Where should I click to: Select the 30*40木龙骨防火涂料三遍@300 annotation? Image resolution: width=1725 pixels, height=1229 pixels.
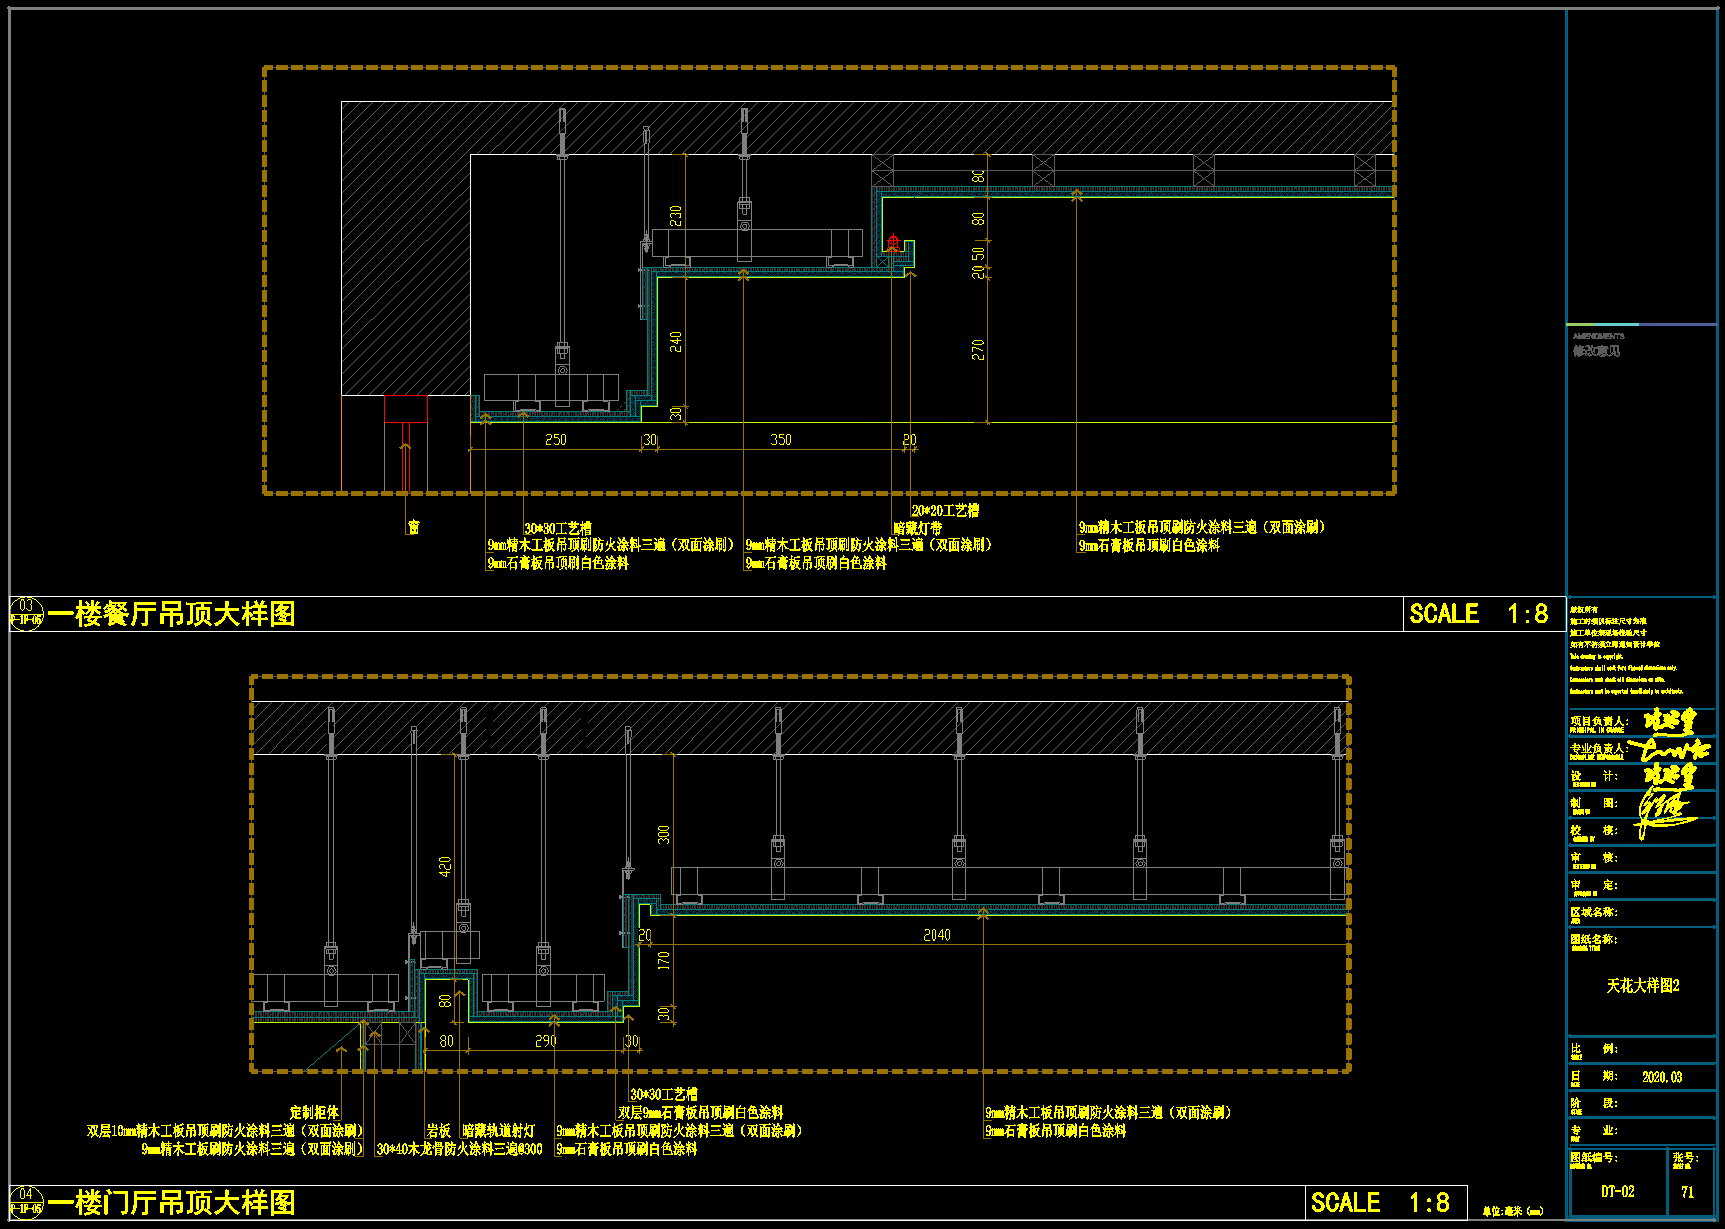point(459,1149)
